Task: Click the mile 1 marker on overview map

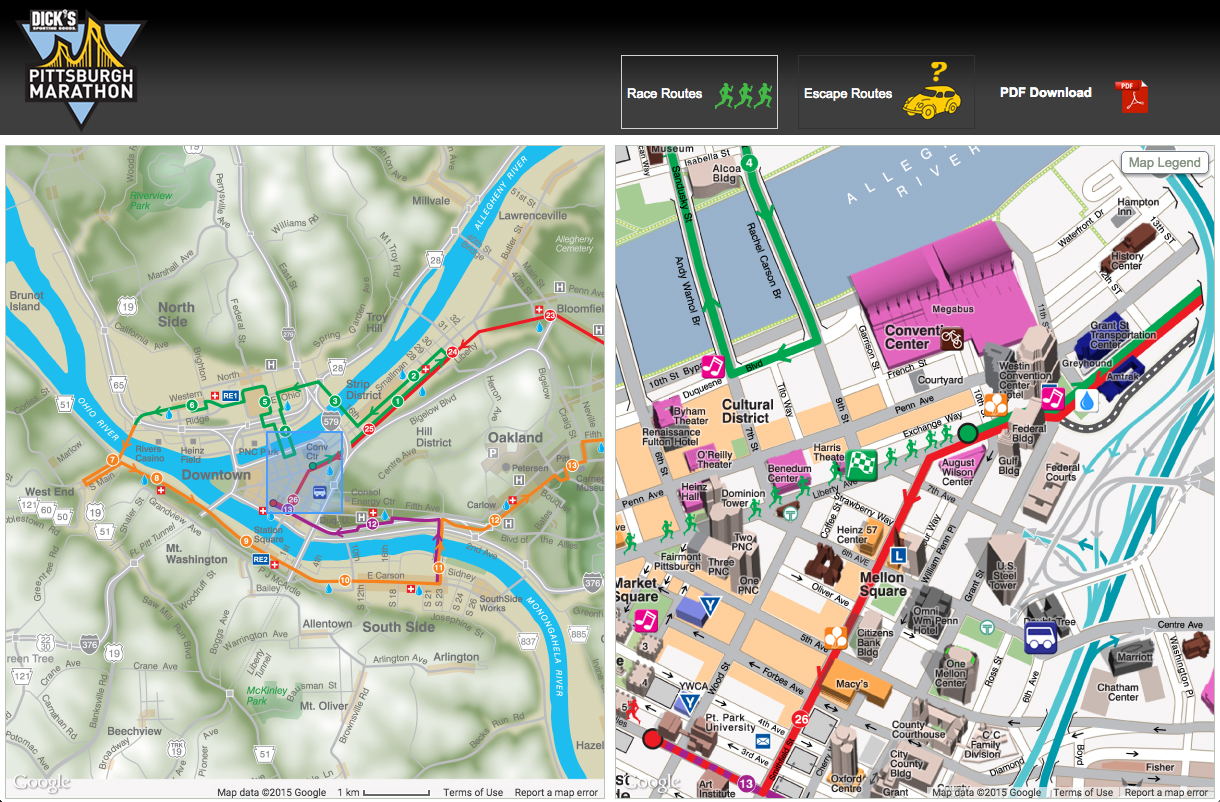Action: click(x=397, y=401)
